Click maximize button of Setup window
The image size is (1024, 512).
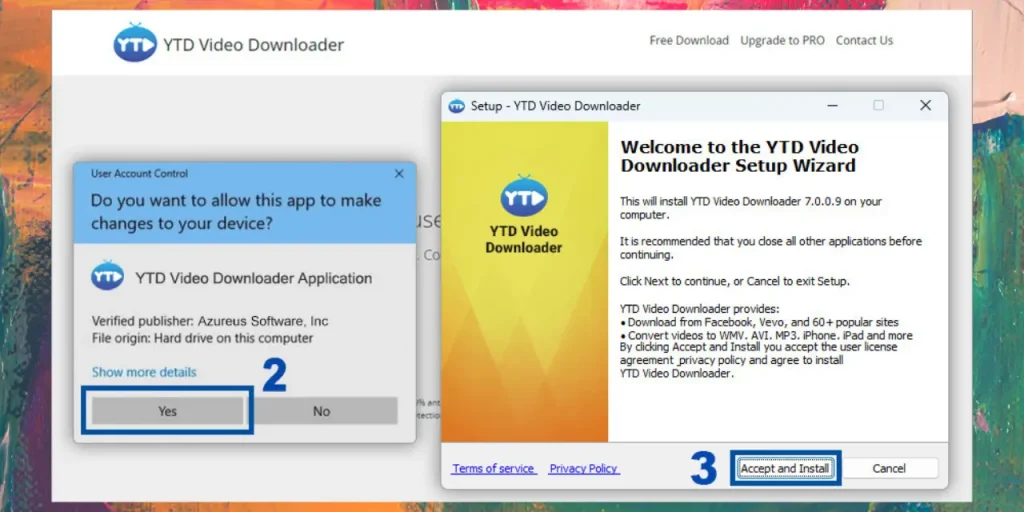(x=878, y=105)
